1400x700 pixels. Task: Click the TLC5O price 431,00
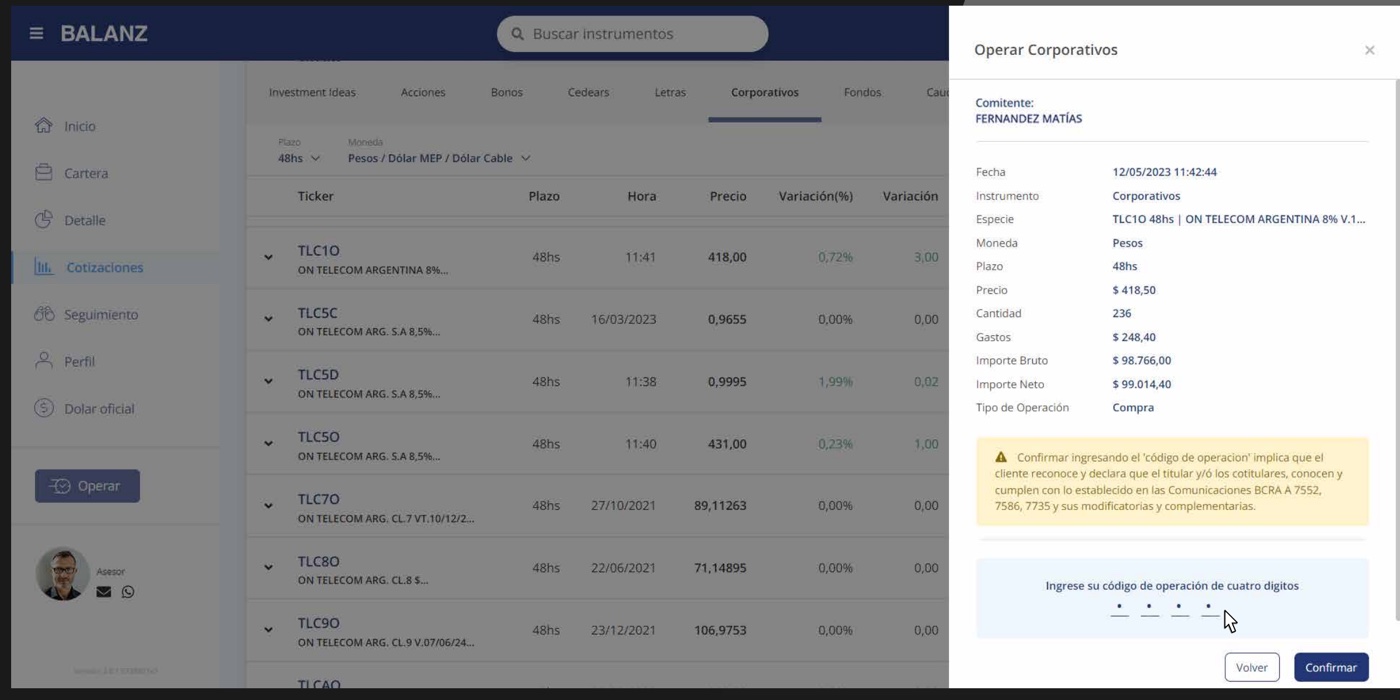point(727,443)
